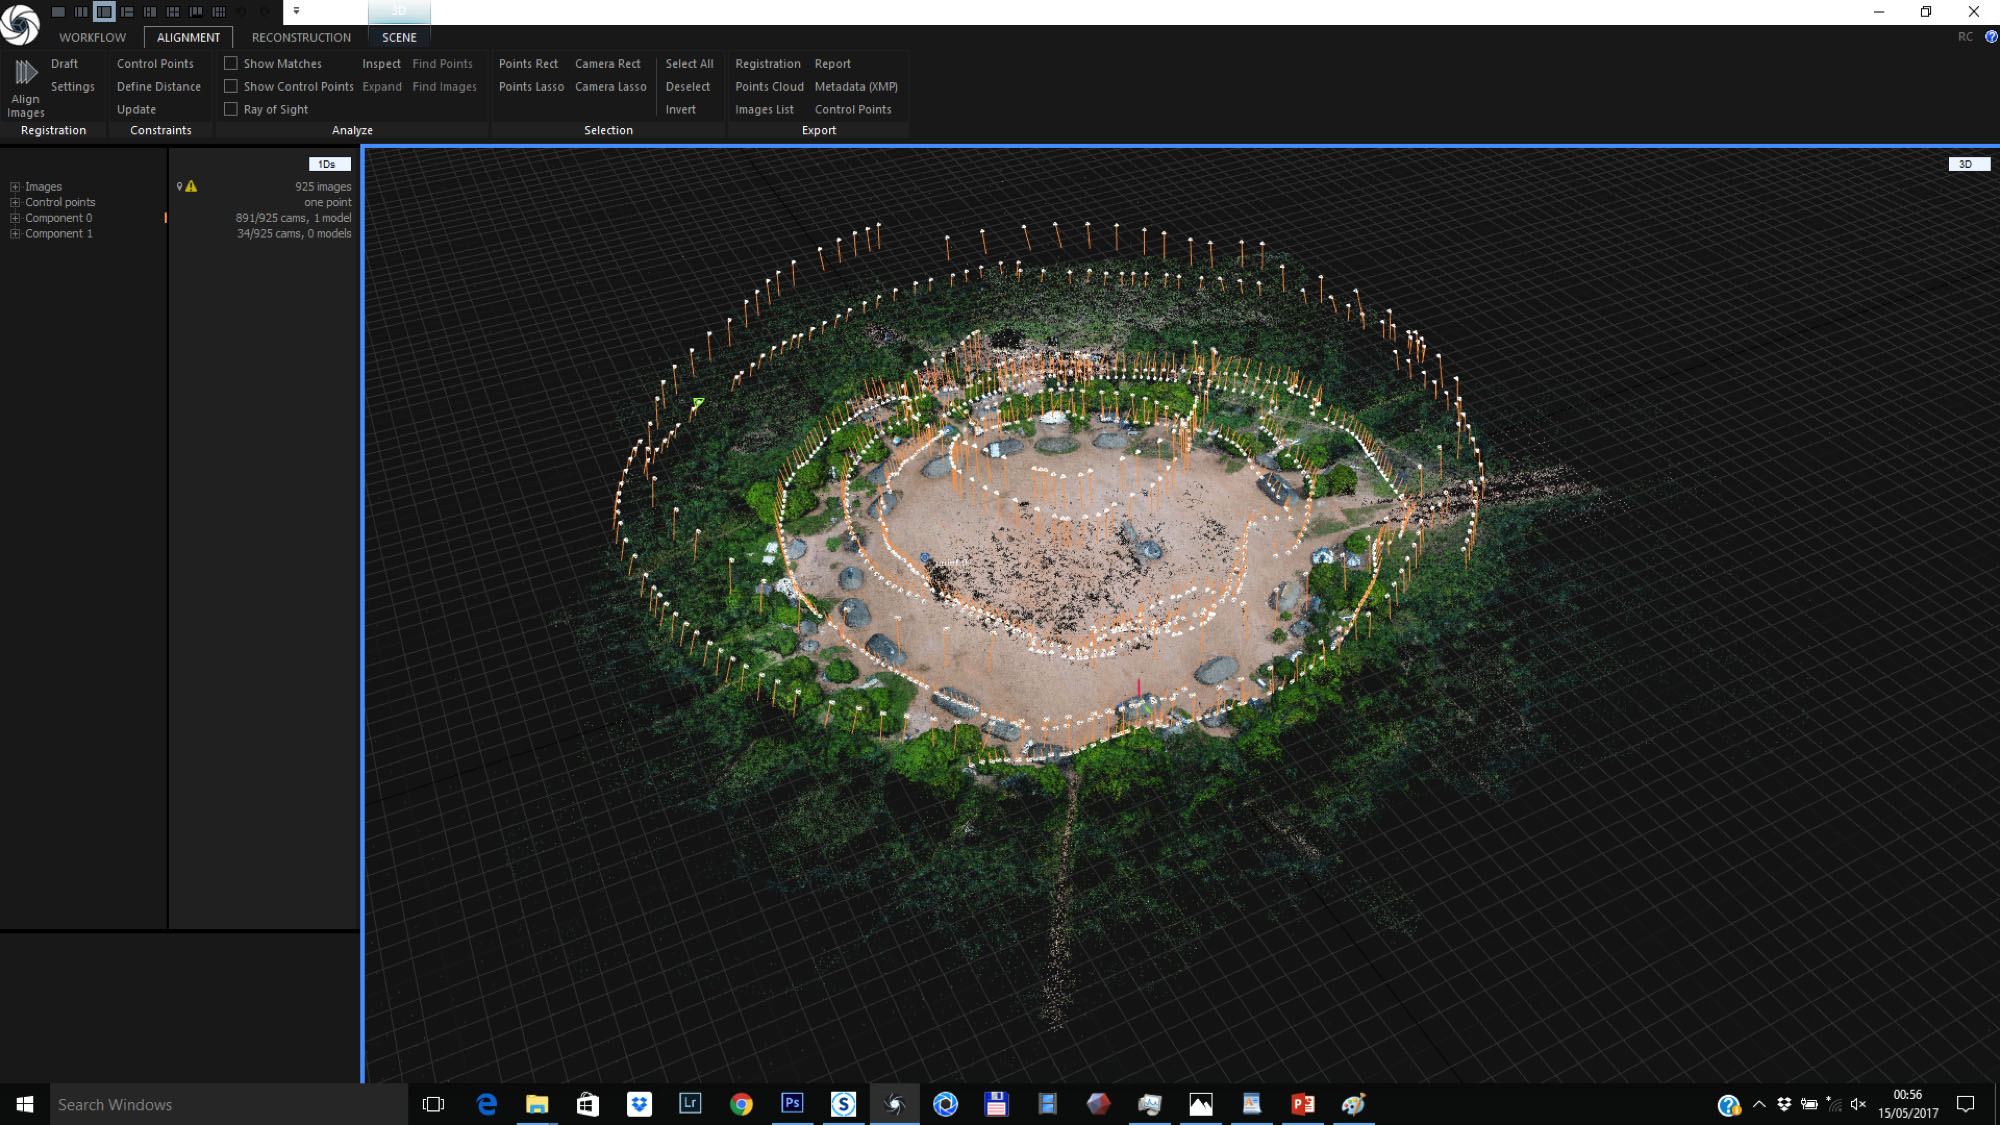Export the Points Cloud

(x=769, y=87)
